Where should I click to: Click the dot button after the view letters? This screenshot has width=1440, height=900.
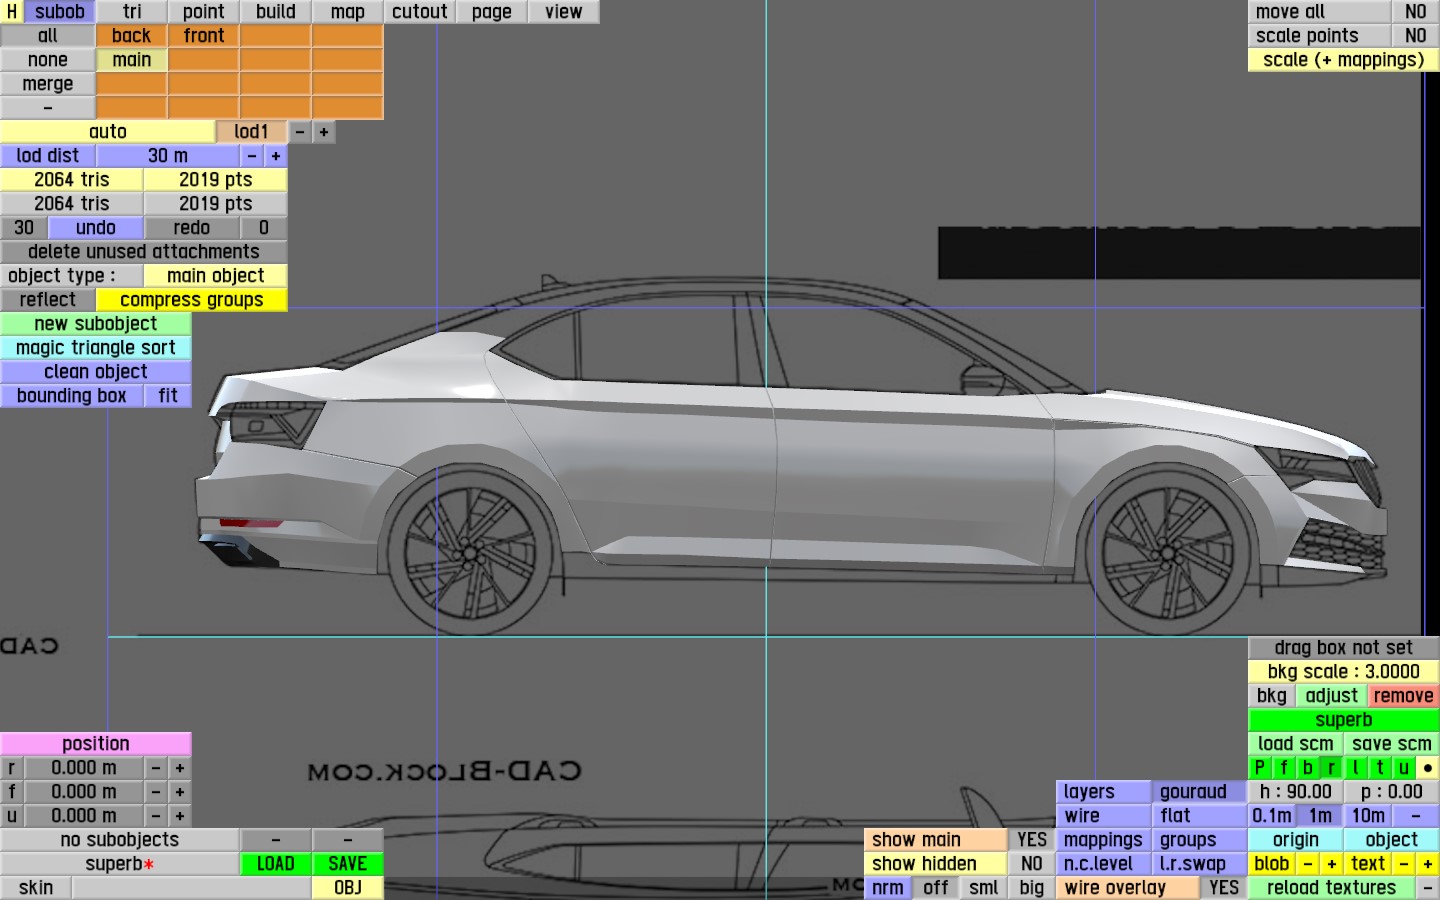click(1428, 768)
